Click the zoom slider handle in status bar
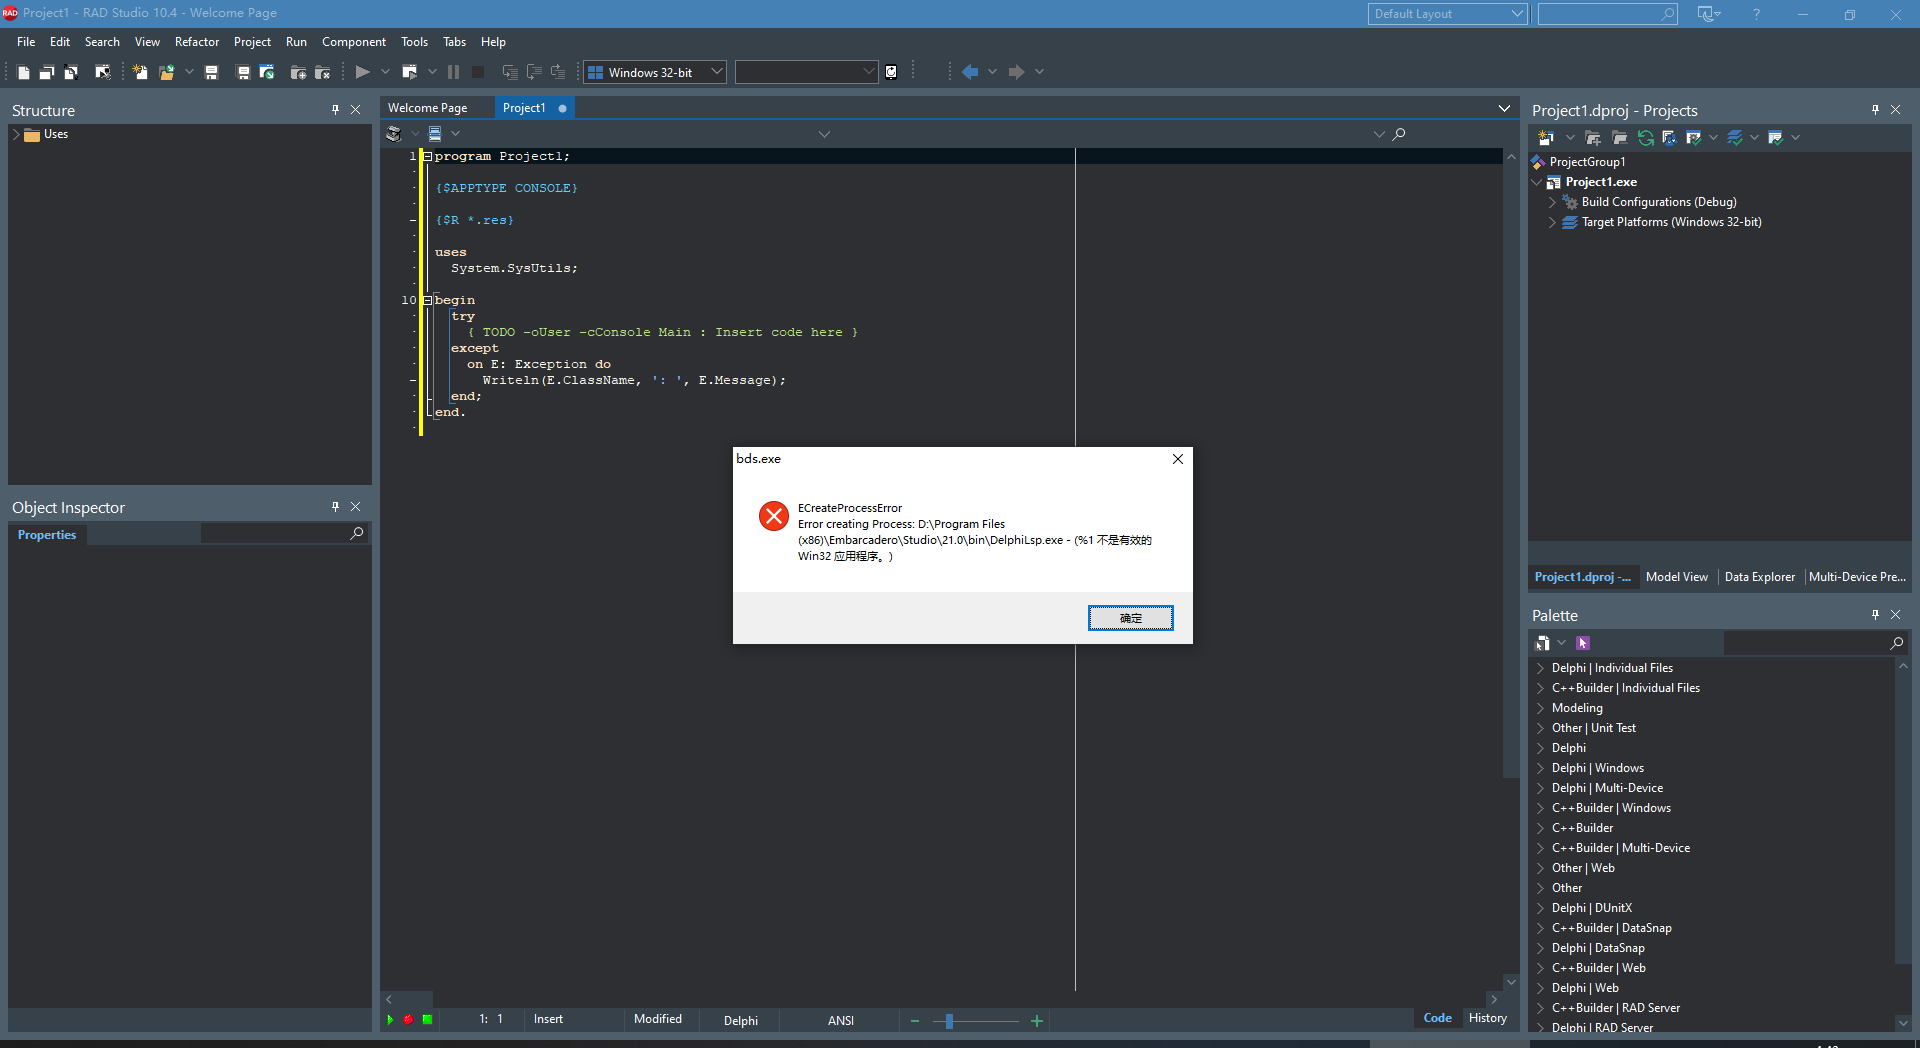 [x=949, y=1021]
